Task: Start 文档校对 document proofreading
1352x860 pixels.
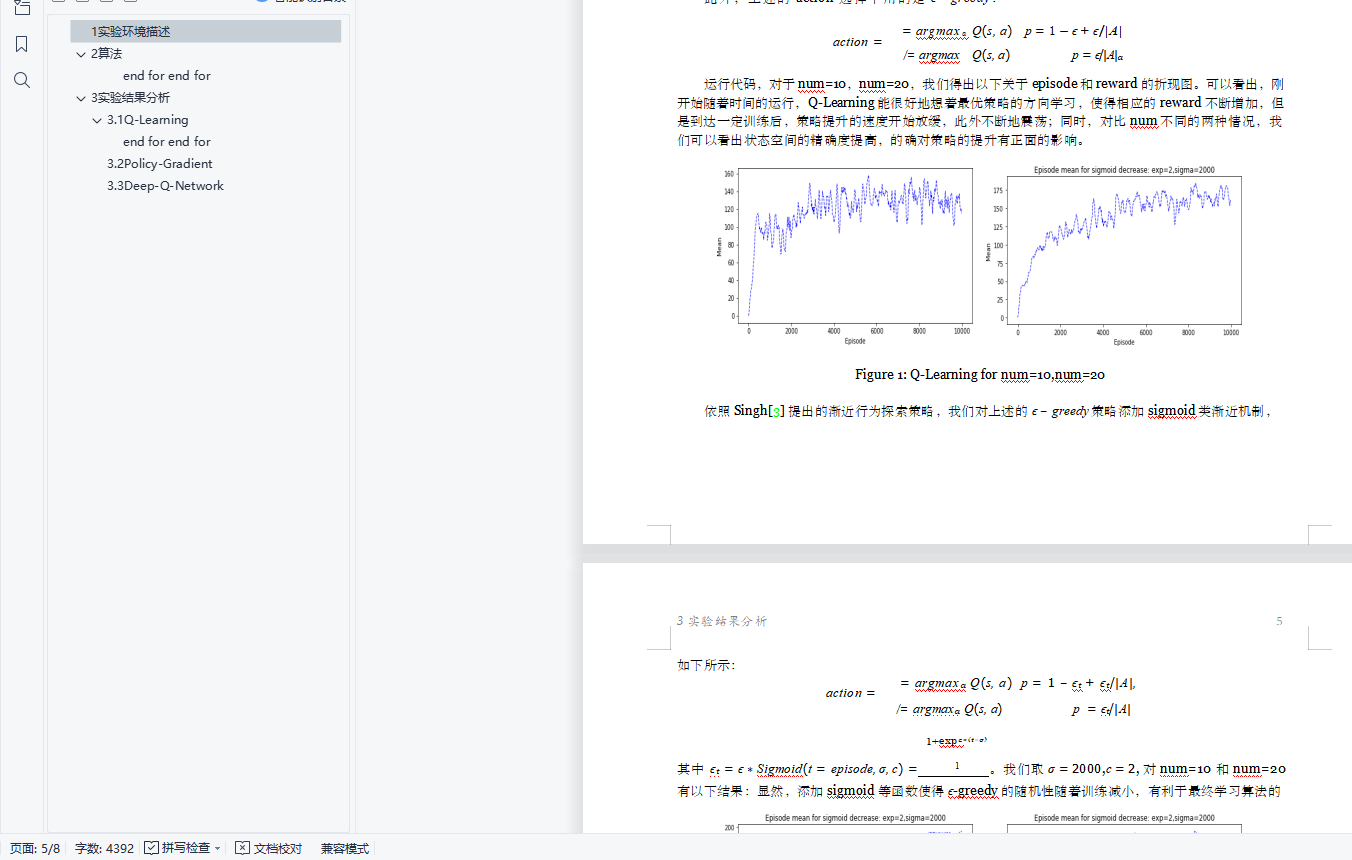Action: click(x=268, y=848)
